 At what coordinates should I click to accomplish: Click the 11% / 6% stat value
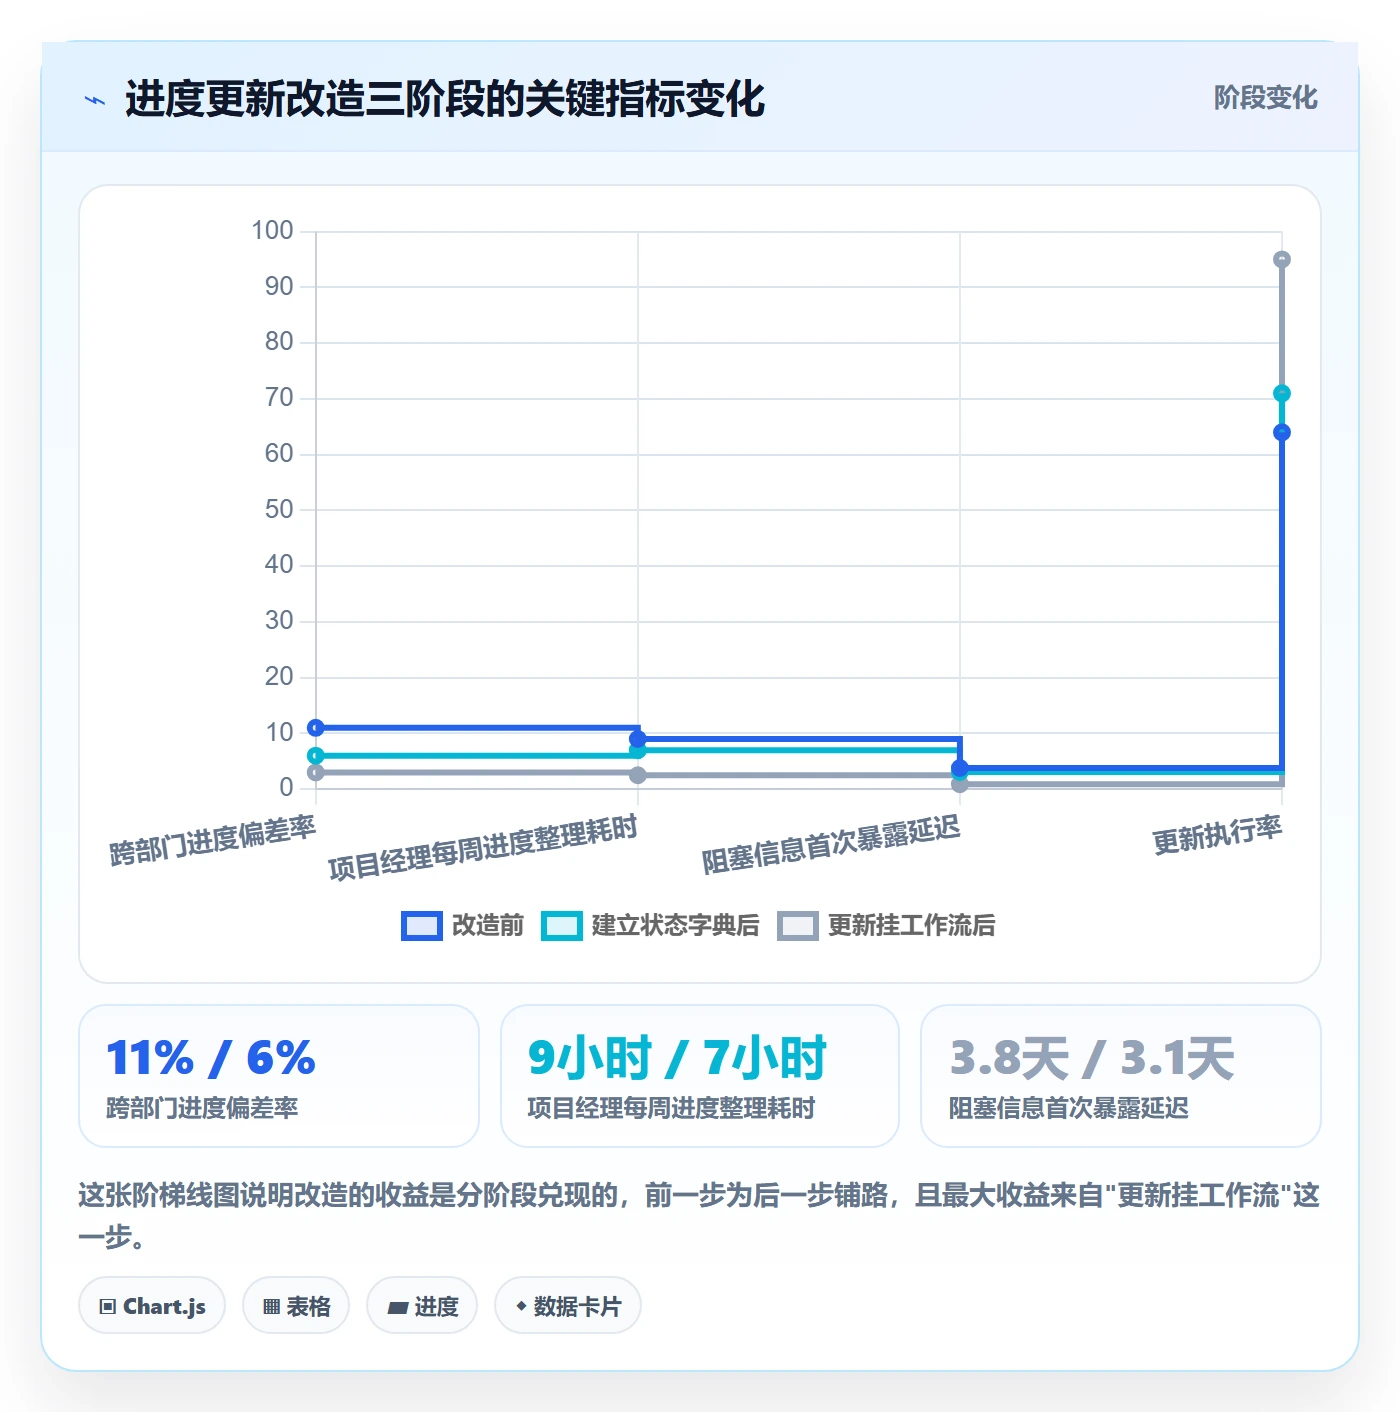(x=211, y=1058)
